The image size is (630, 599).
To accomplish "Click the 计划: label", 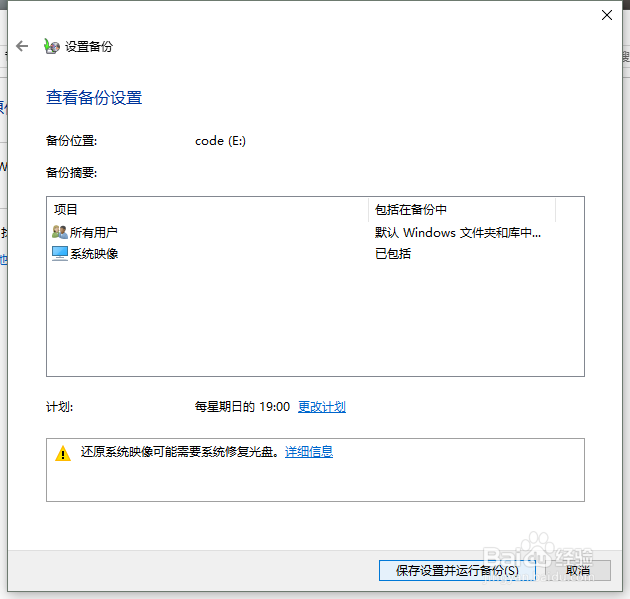I will pyautogui.click(x=59, y=407).
